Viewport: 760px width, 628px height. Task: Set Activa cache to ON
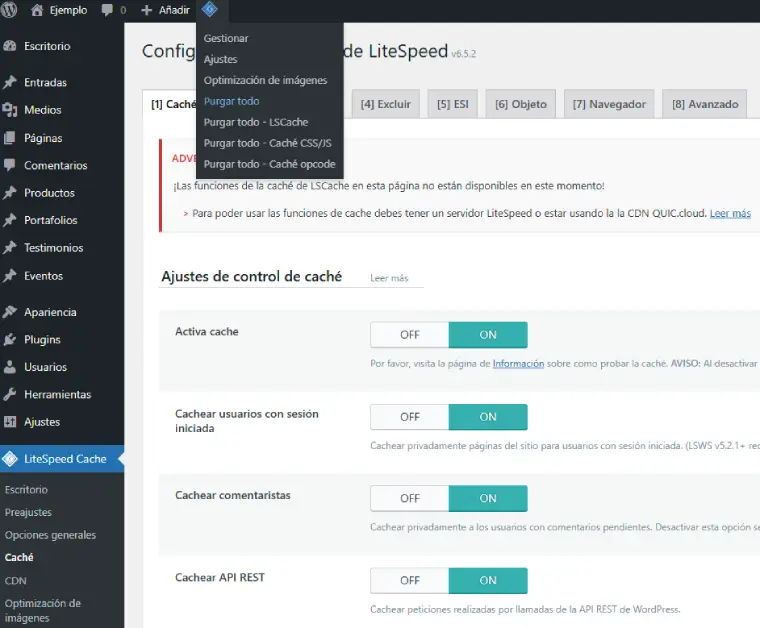point(488,335)
